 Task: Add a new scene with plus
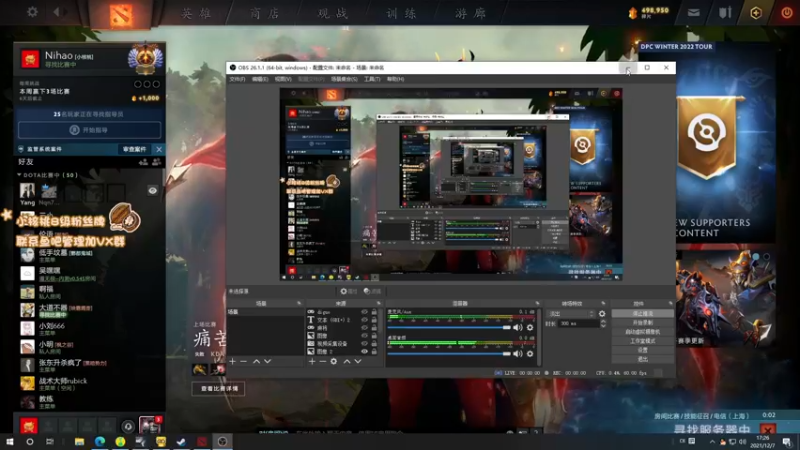coord(233,361)
